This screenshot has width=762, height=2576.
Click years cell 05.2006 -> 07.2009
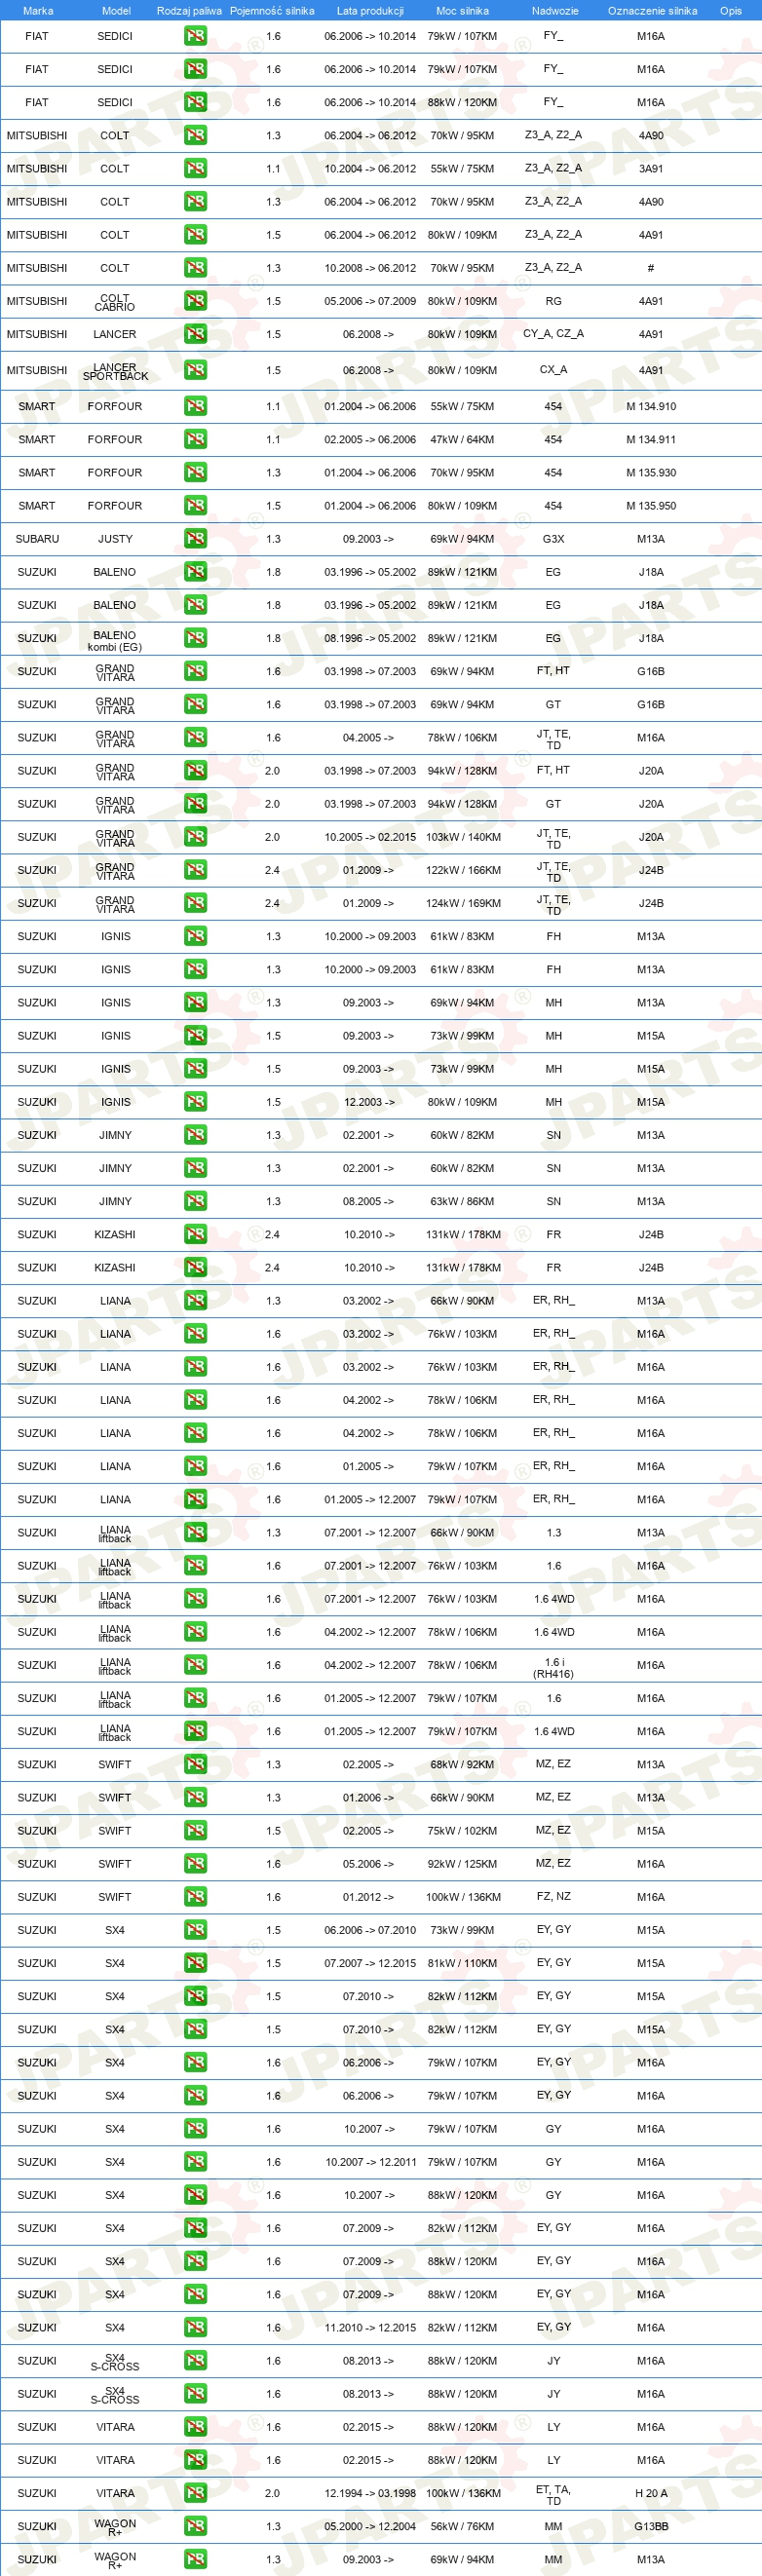(370, 301)
